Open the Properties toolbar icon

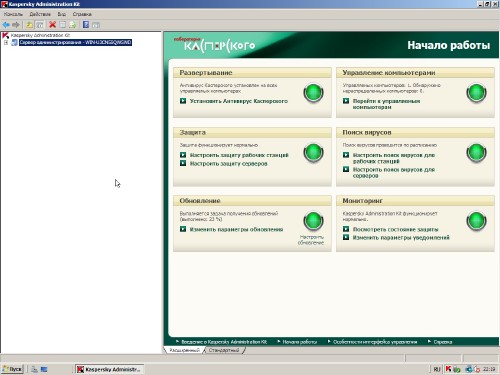click(x=62, y=25)
